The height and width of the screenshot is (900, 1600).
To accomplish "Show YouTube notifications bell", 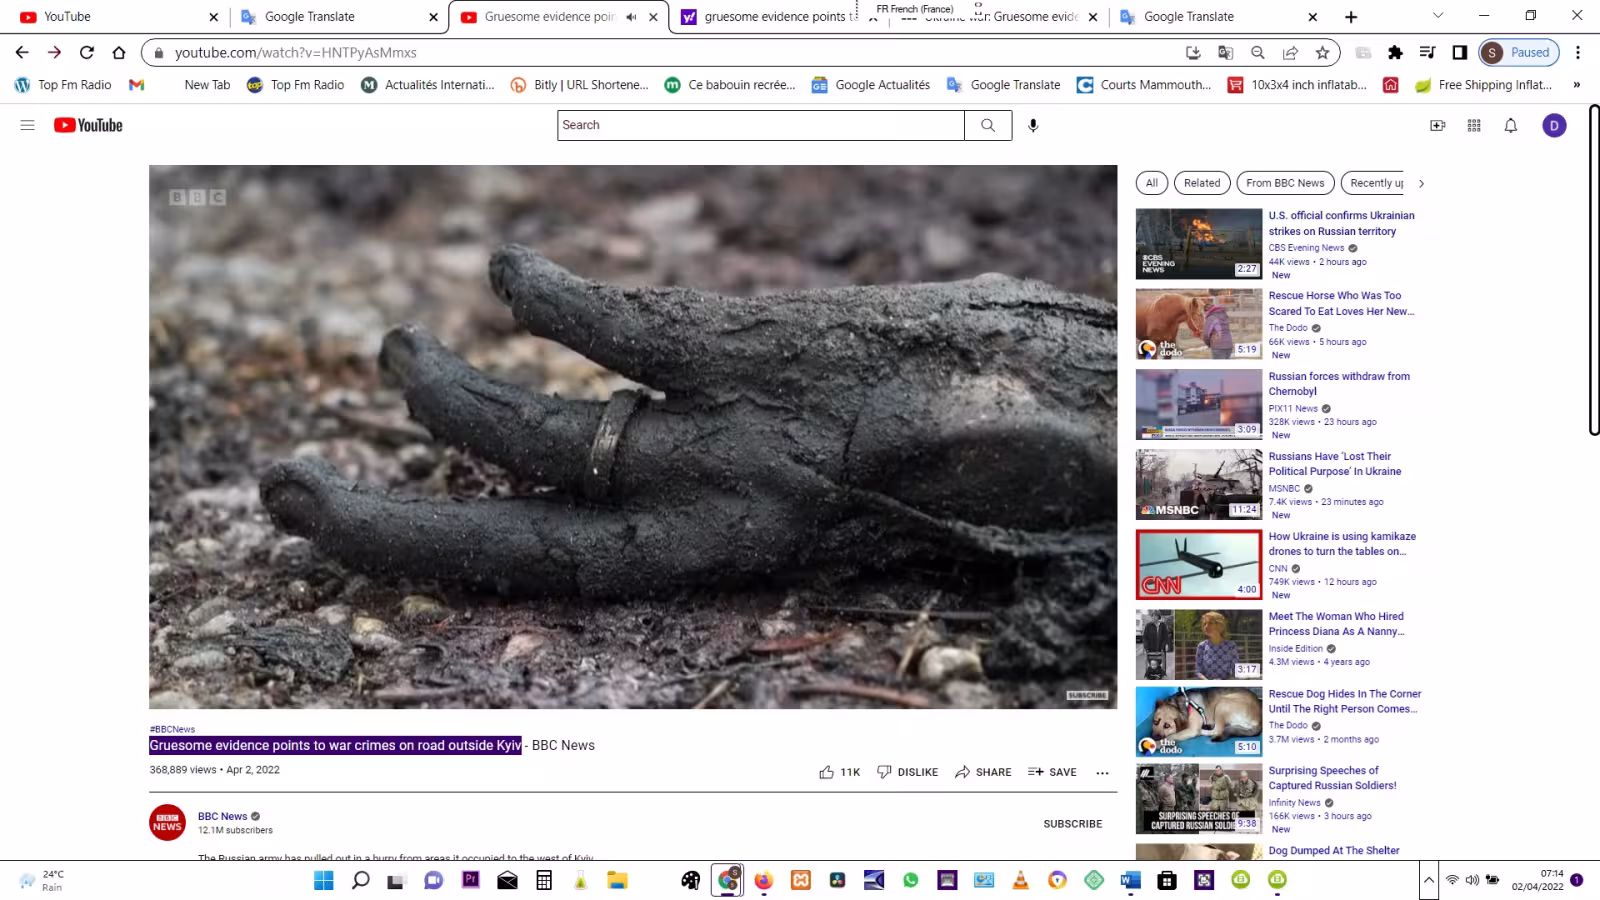I will (x=1511, y=125).
